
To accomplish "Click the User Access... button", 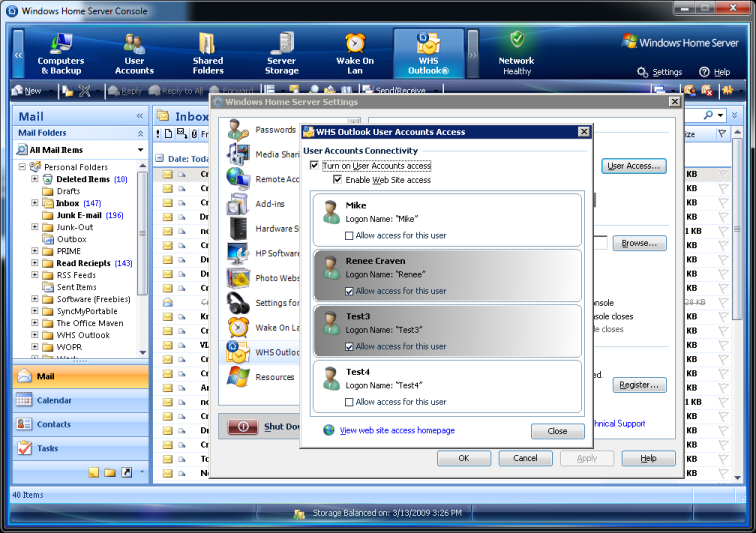I will [x=634, y=166].
